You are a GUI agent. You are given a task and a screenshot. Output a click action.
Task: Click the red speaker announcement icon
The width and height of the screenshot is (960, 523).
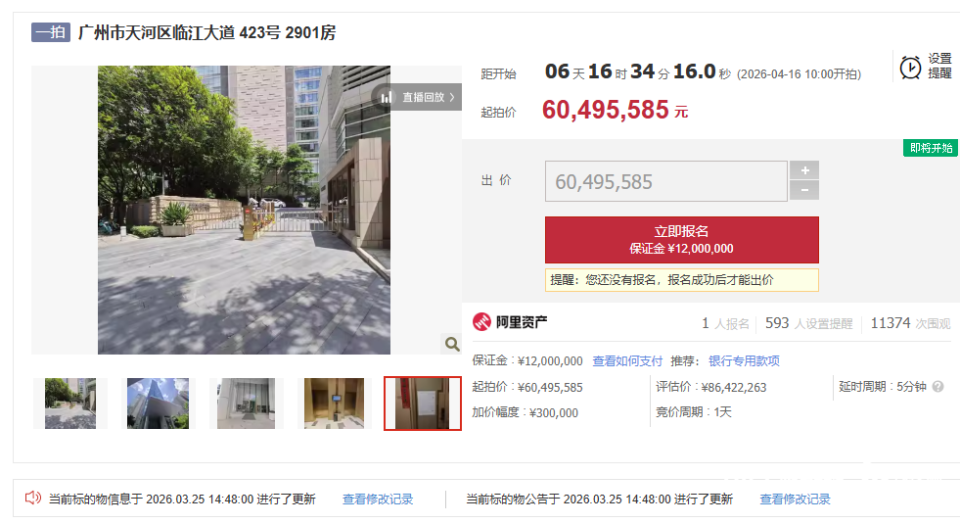(32, 498)
